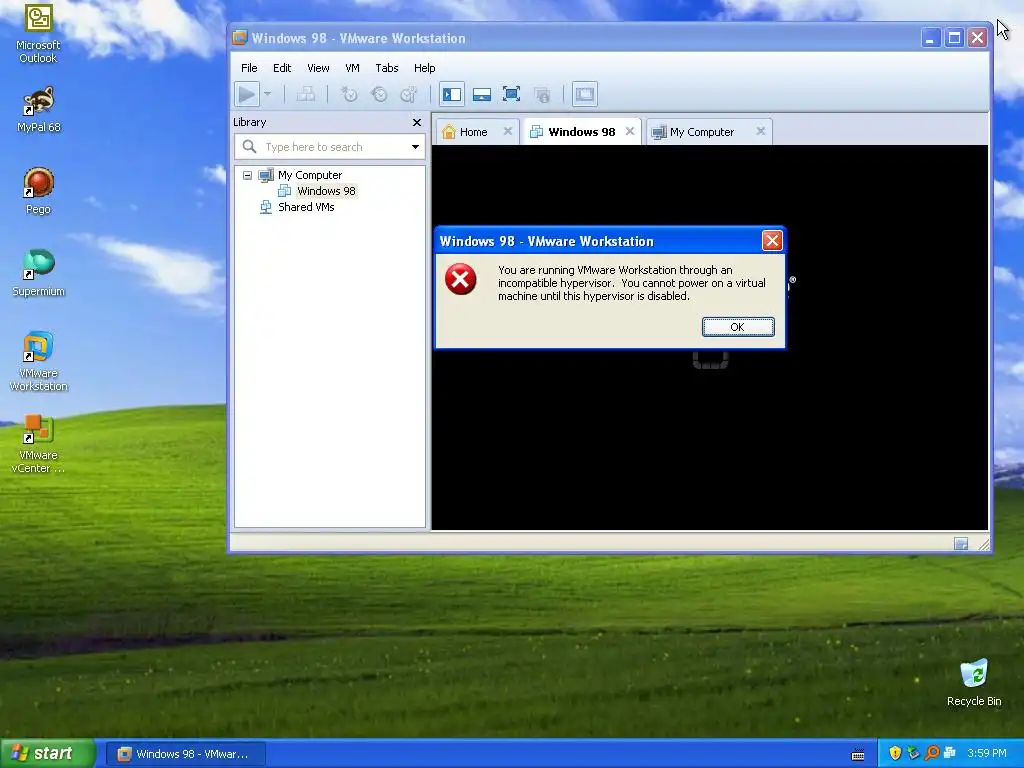
Task: Open the Edit menu
Action: click(282, 68)
